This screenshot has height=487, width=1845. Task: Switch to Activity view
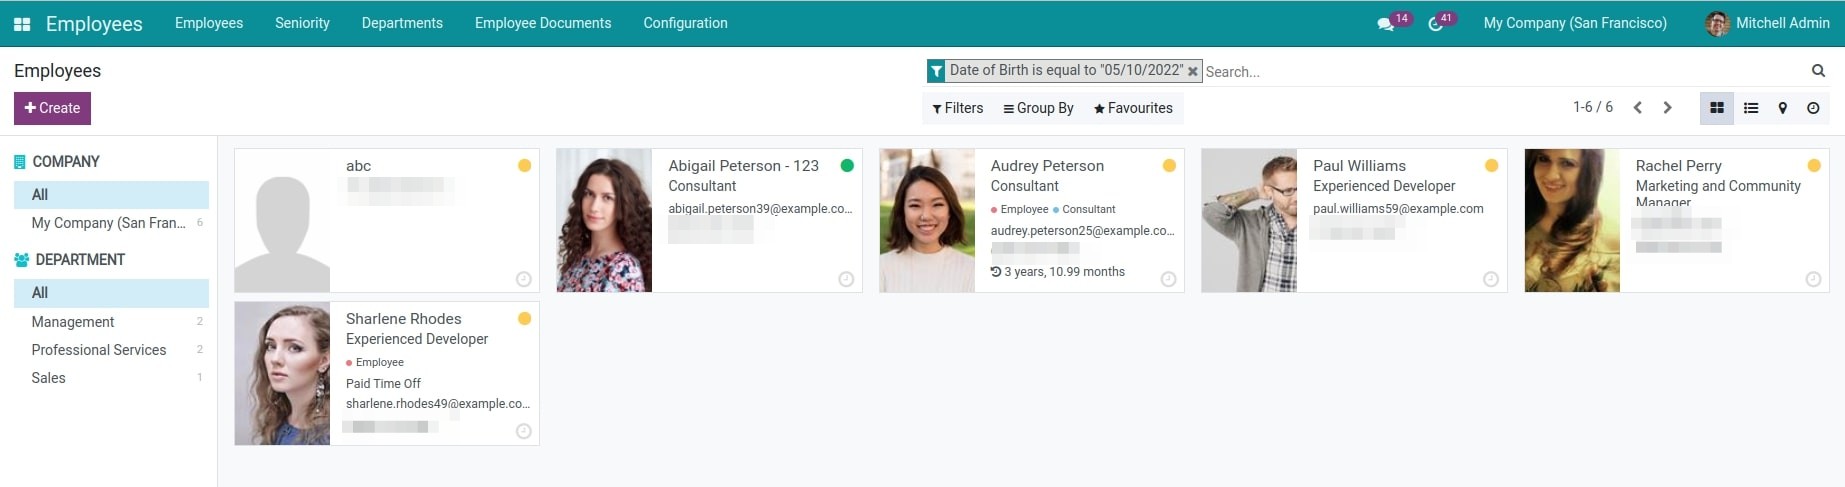pyautogui.click(x=1813, y=108)
